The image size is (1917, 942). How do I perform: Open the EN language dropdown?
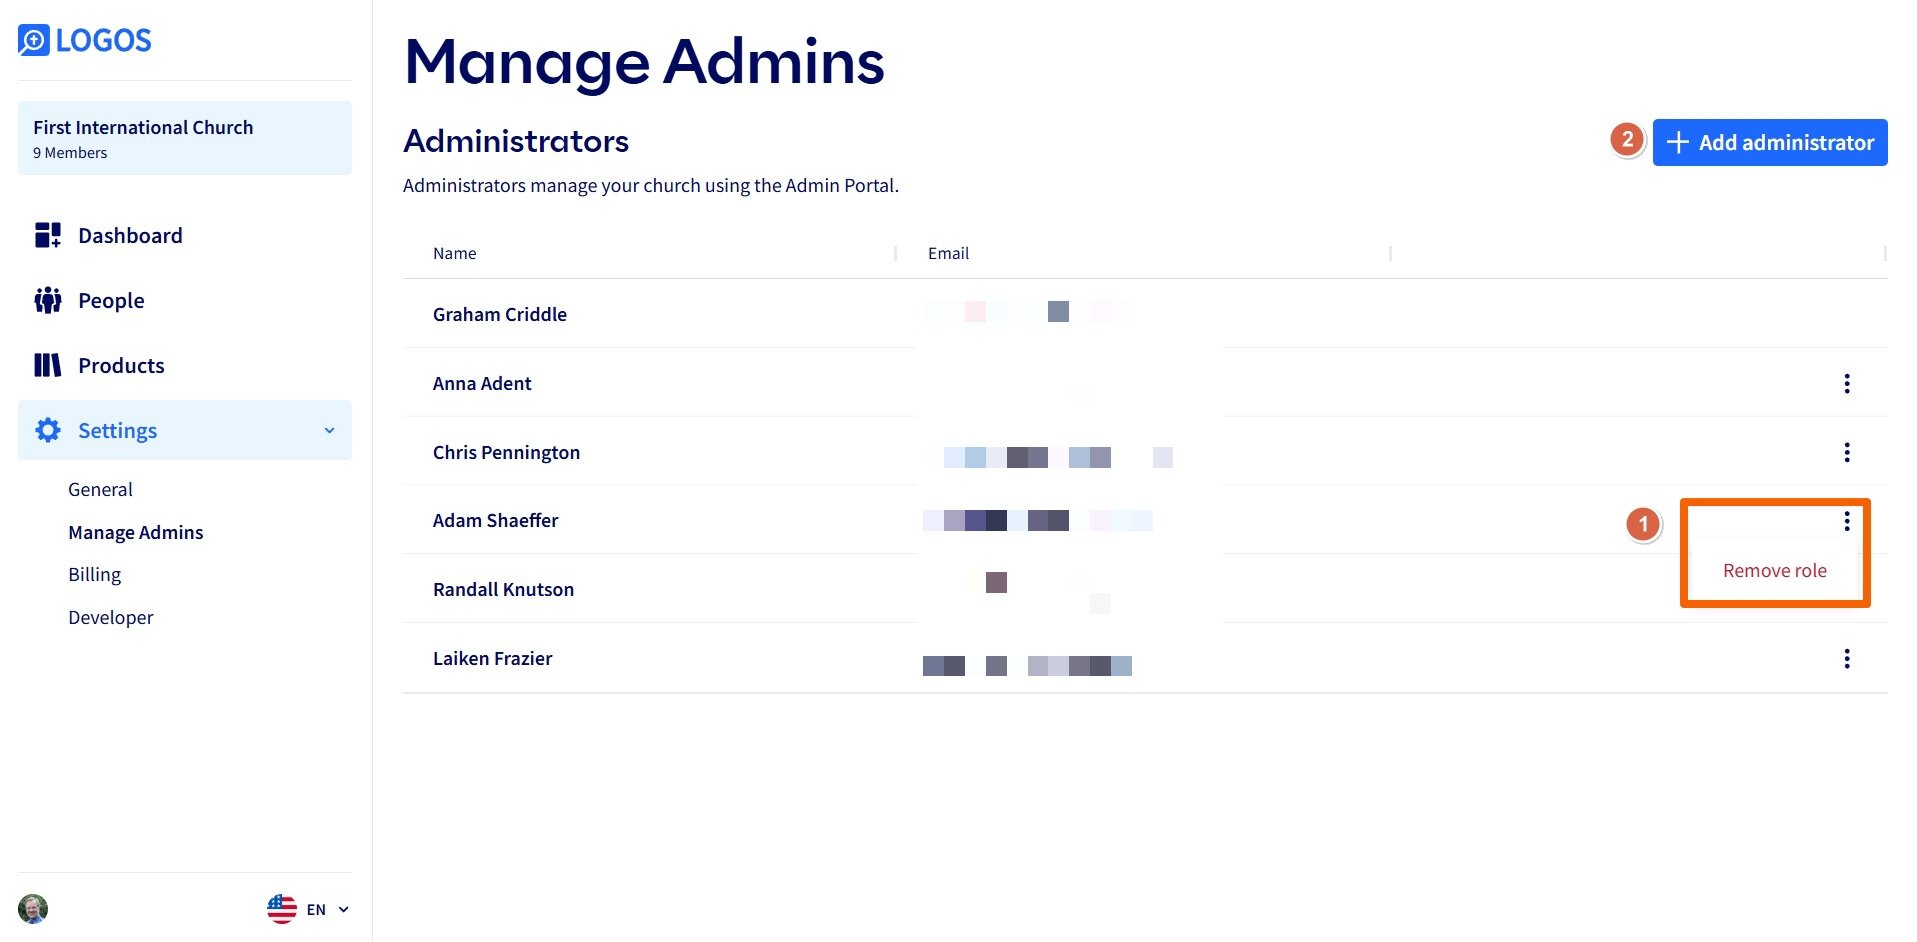coord(327,910)
